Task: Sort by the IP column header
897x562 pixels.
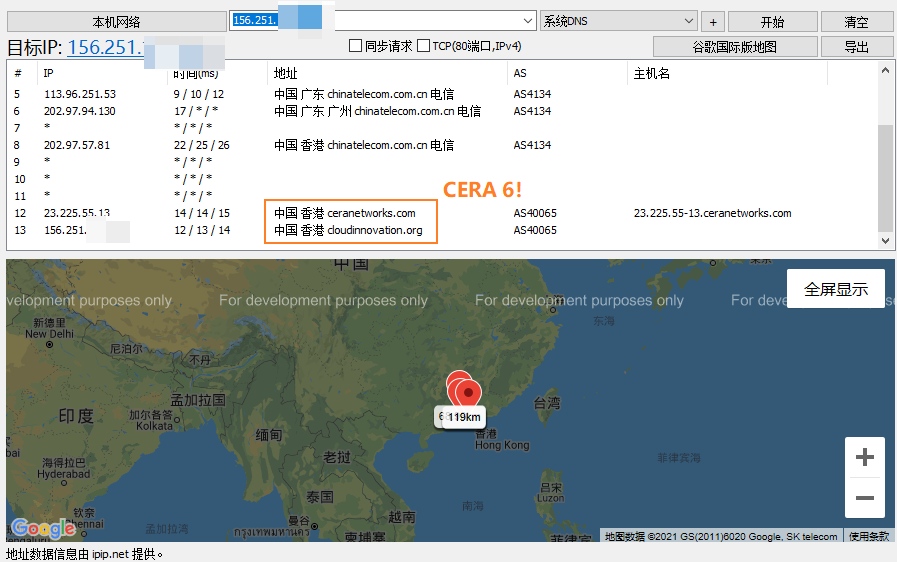Action: [x=49, y=73]
